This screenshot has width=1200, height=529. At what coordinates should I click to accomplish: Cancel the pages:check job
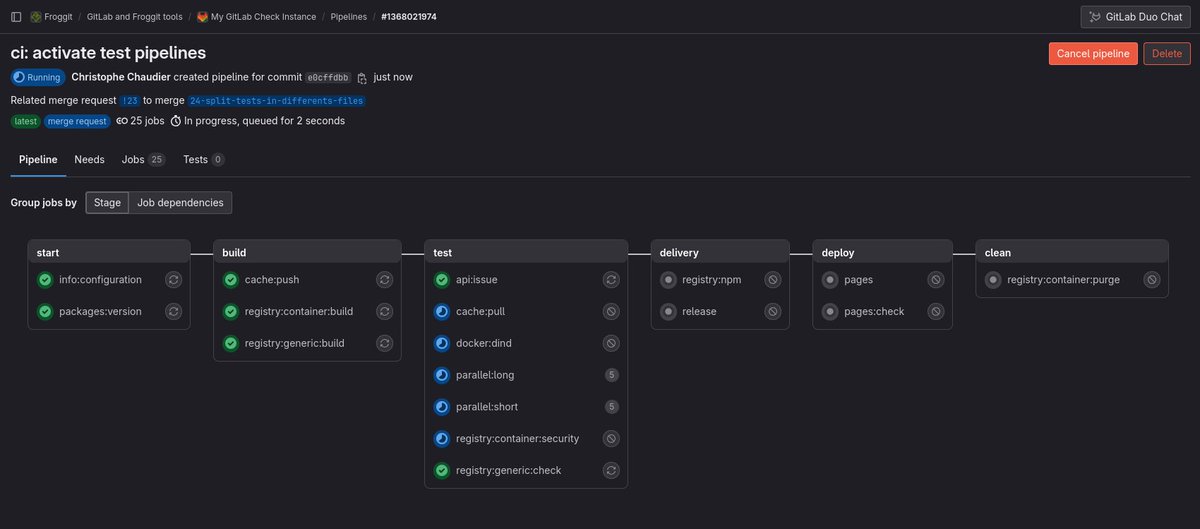click(935, 311)
